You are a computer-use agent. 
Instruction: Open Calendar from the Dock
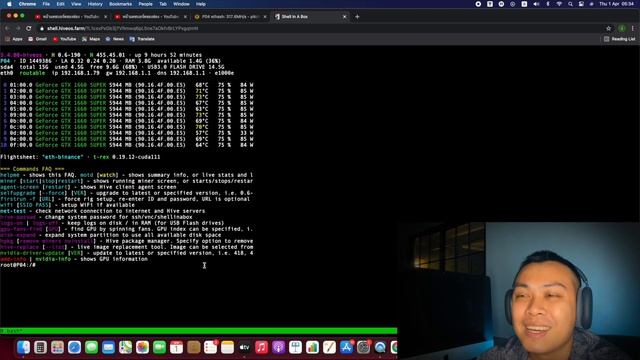(176, 347)
